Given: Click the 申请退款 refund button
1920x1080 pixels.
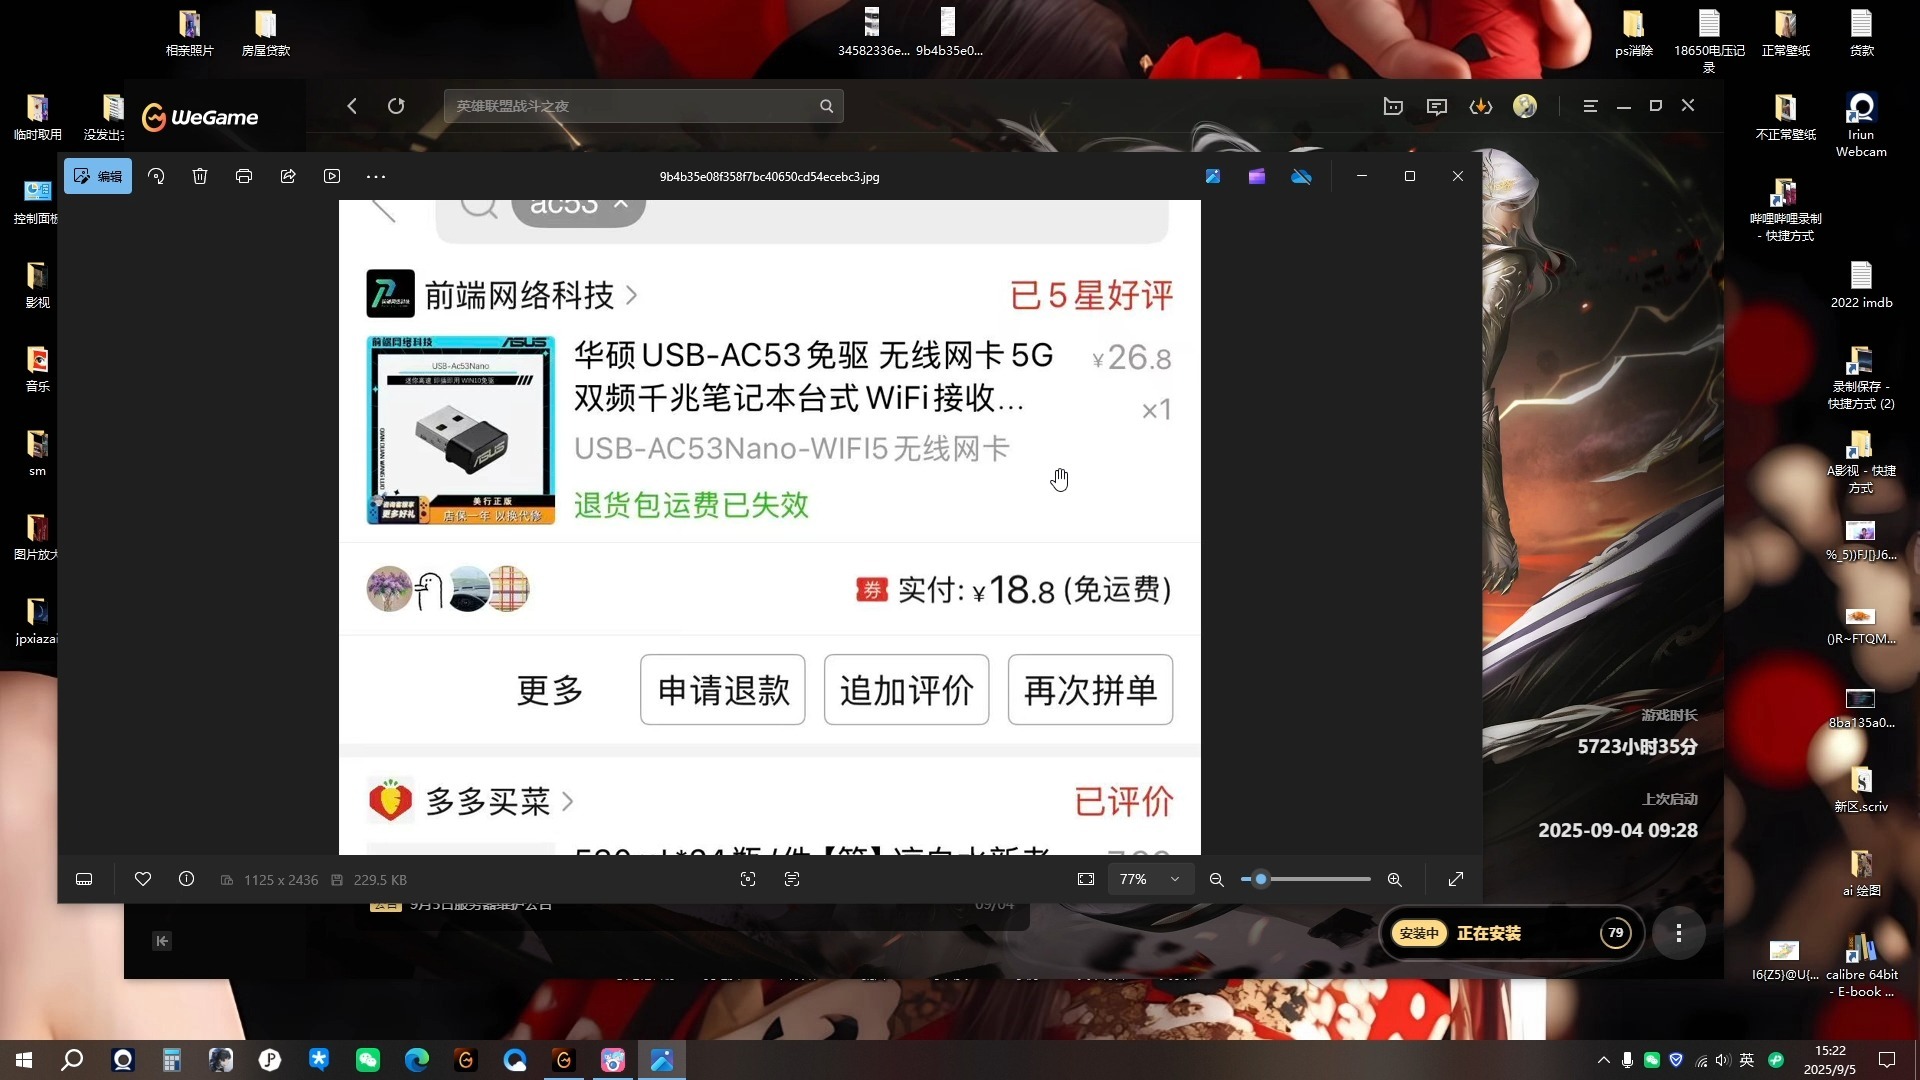Looking at the screenshot, I should (x=722, y=689).
